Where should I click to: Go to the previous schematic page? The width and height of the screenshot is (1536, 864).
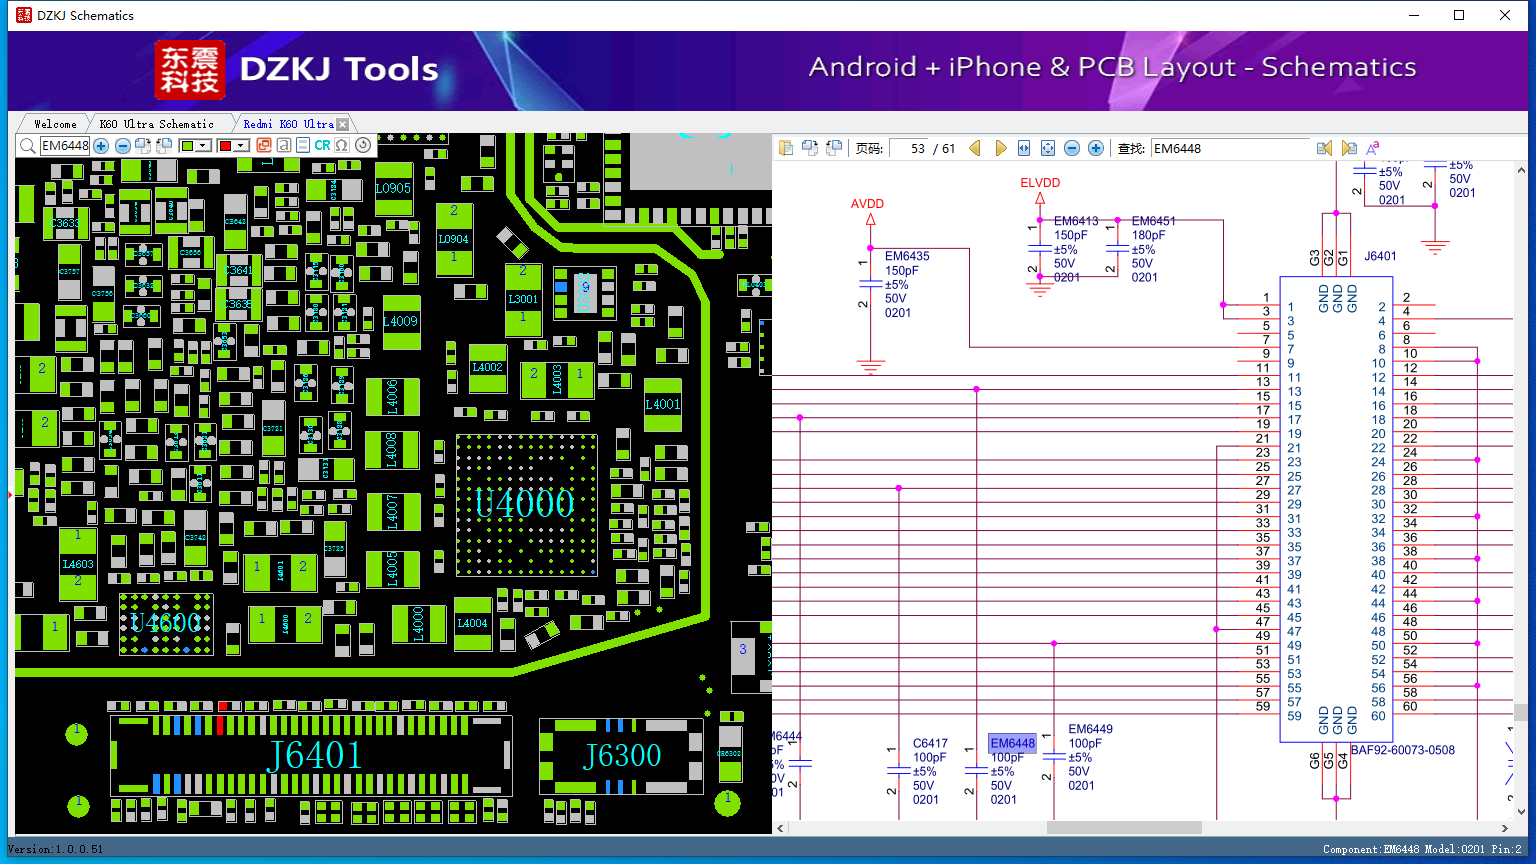pos(975,148)
